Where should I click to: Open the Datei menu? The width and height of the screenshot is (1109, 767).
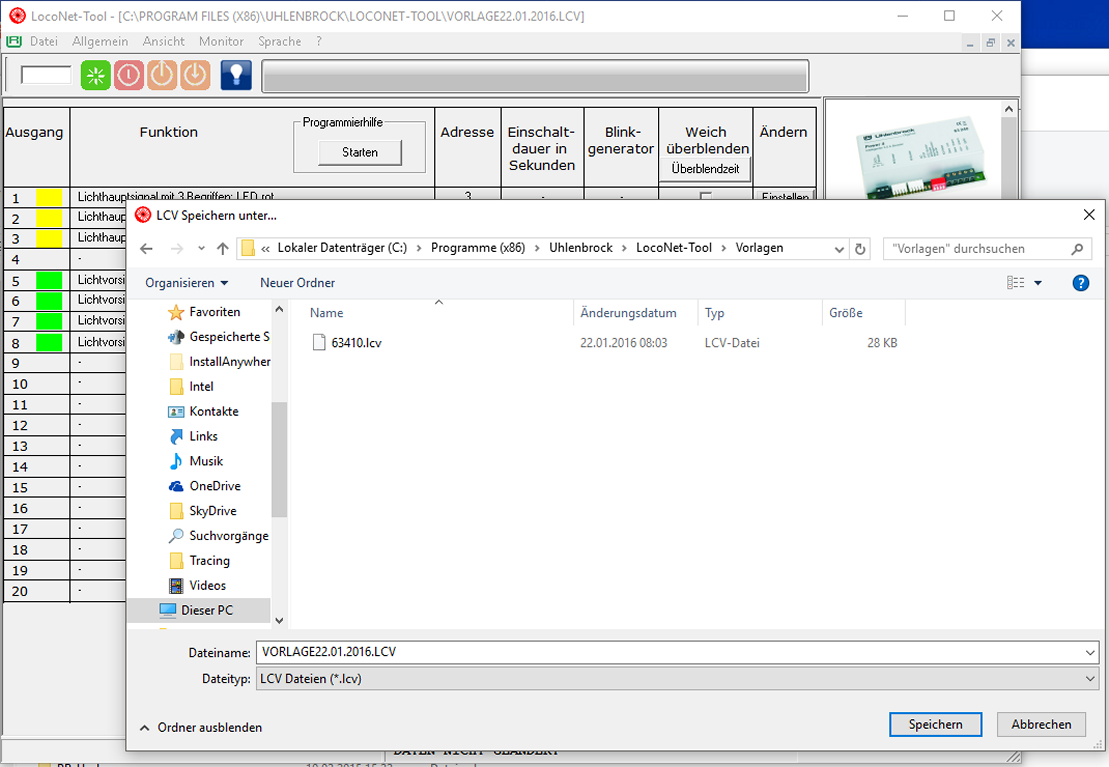(44, 42)
